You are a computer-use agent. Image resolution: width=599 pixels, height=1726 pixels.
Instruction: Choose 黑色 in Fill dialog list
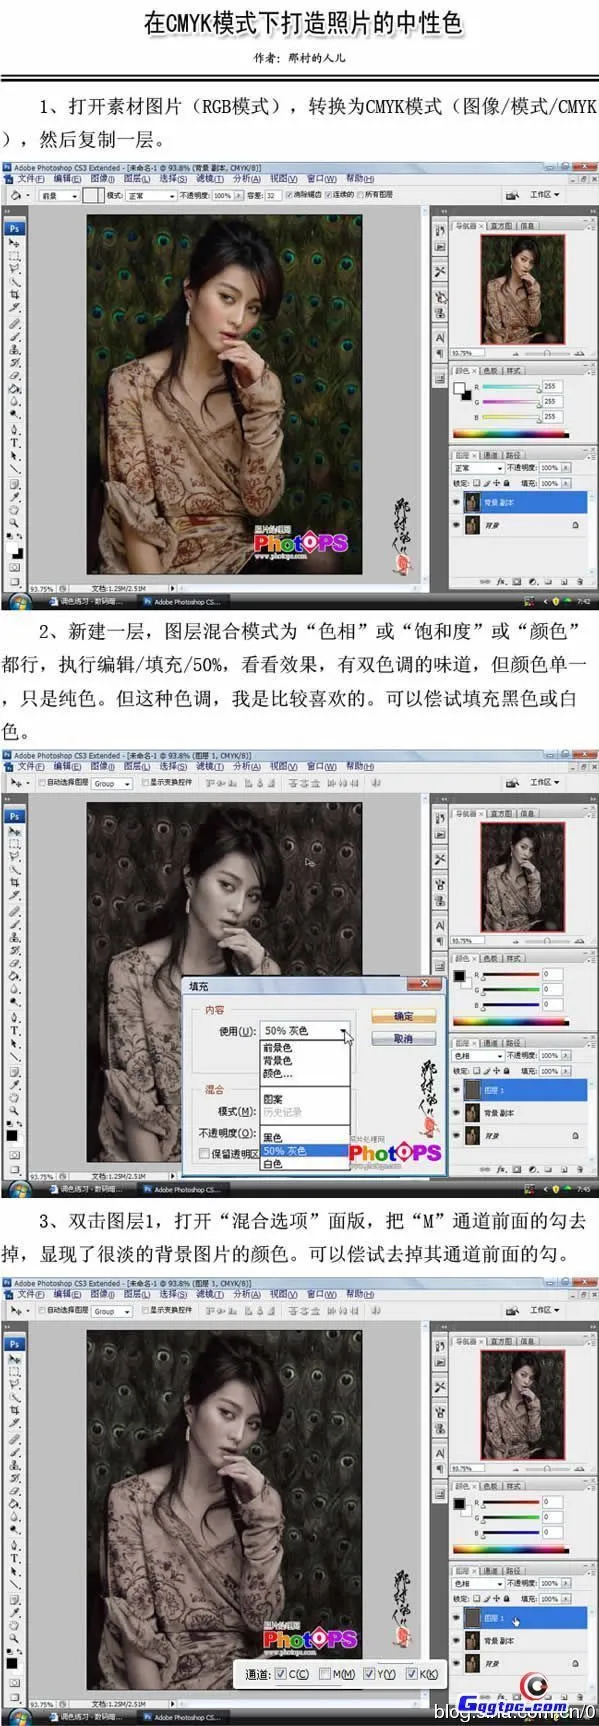(x=273, y=1137)
